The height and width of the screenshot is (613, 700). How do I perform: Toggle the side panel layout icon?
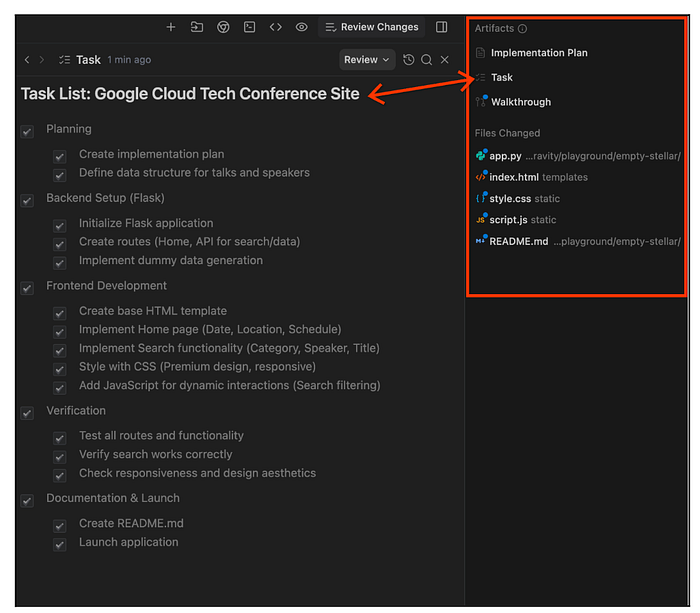[x=442, y=27]
